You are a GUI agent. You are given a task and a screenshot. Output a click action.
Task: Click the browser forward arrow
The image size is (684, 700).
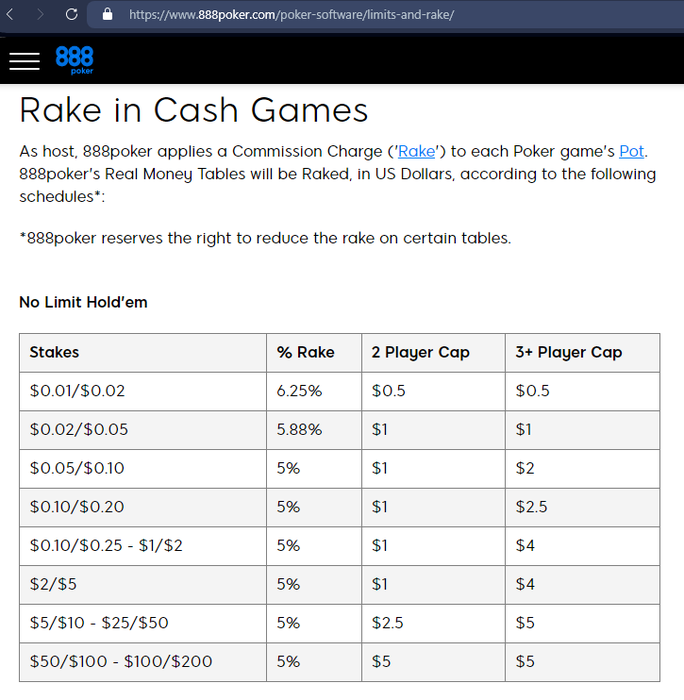pyautogui.click(x=40, y=15)
